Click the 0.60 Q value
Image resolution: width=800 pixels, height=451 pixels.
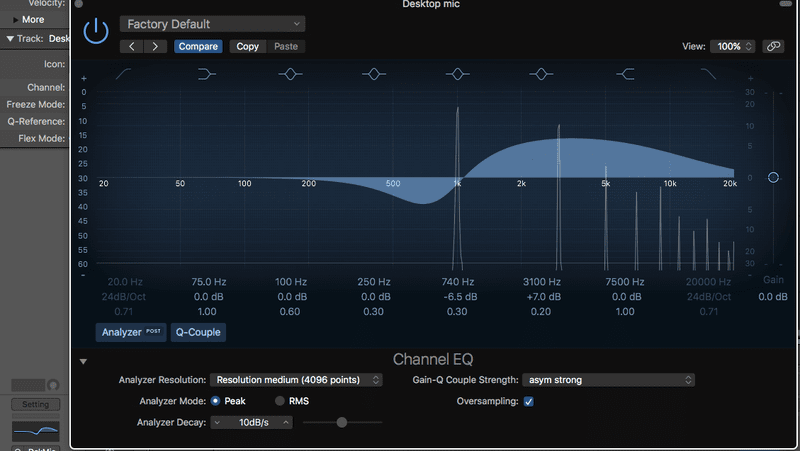(290, 312)
